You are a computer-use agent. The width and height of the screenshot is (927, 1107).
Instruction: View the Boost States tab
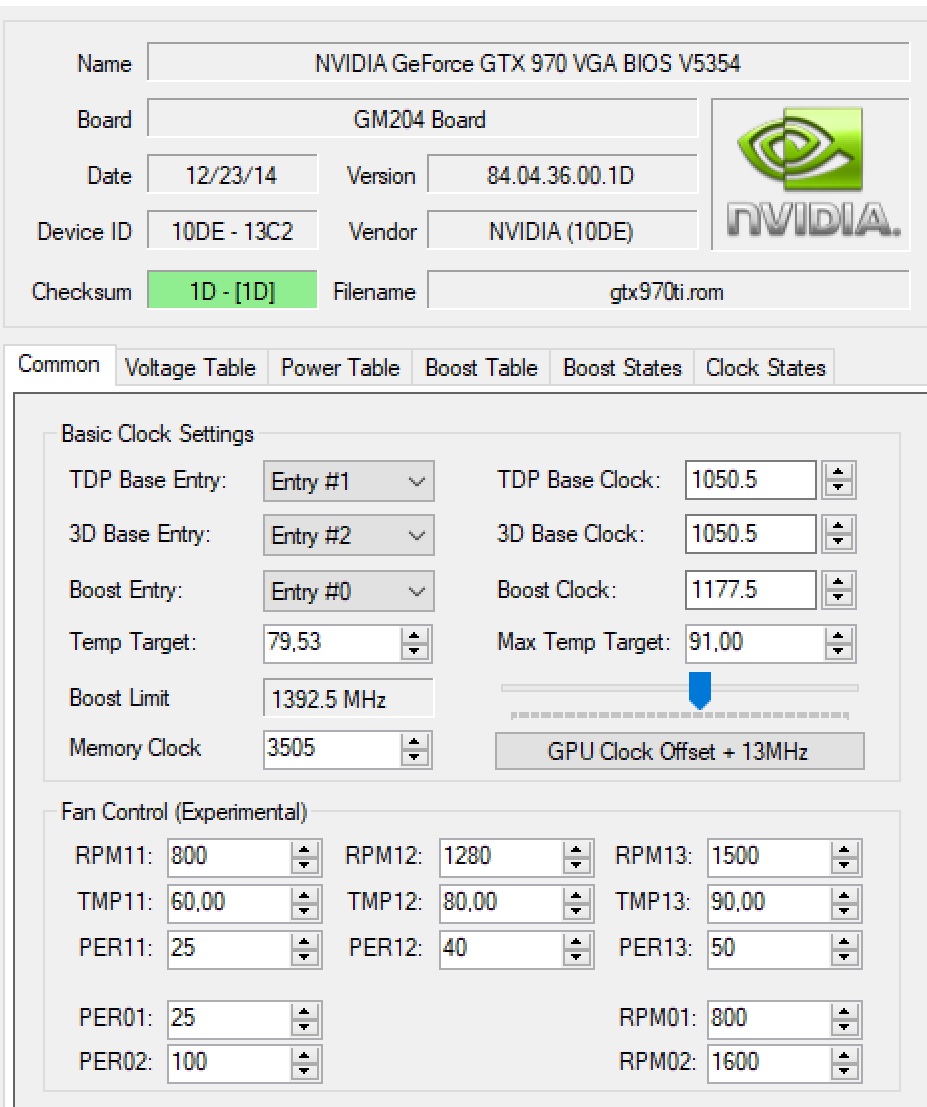621,367
